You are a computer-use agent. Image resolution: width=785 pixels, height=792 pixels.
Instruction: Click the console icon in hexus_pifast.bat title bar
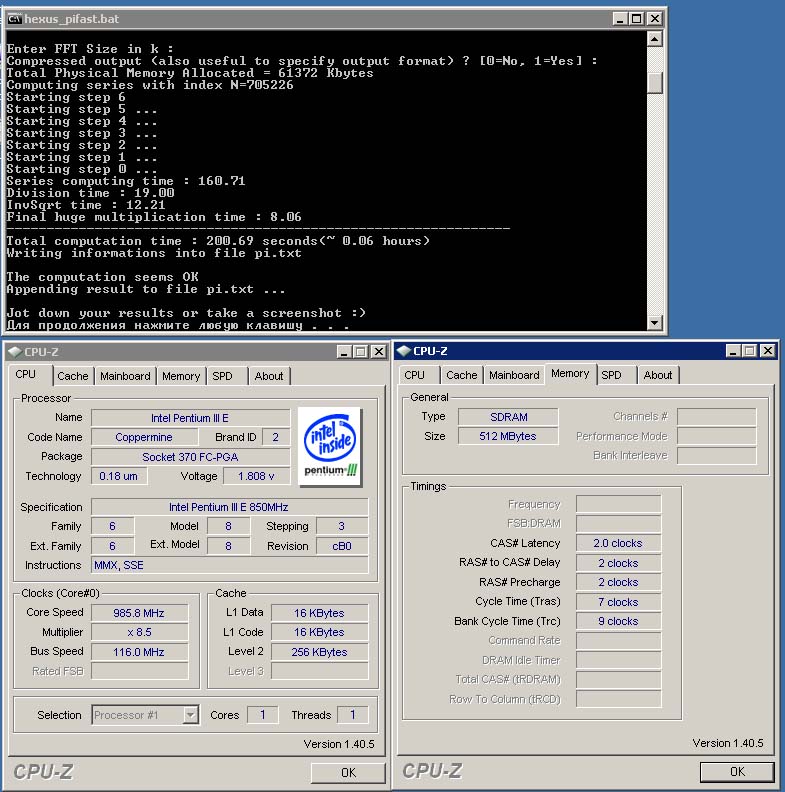15,19
